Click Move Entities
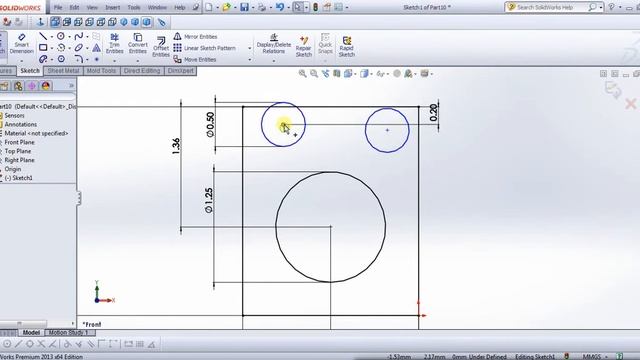The image size is (640, 360). tap(195, 60)
